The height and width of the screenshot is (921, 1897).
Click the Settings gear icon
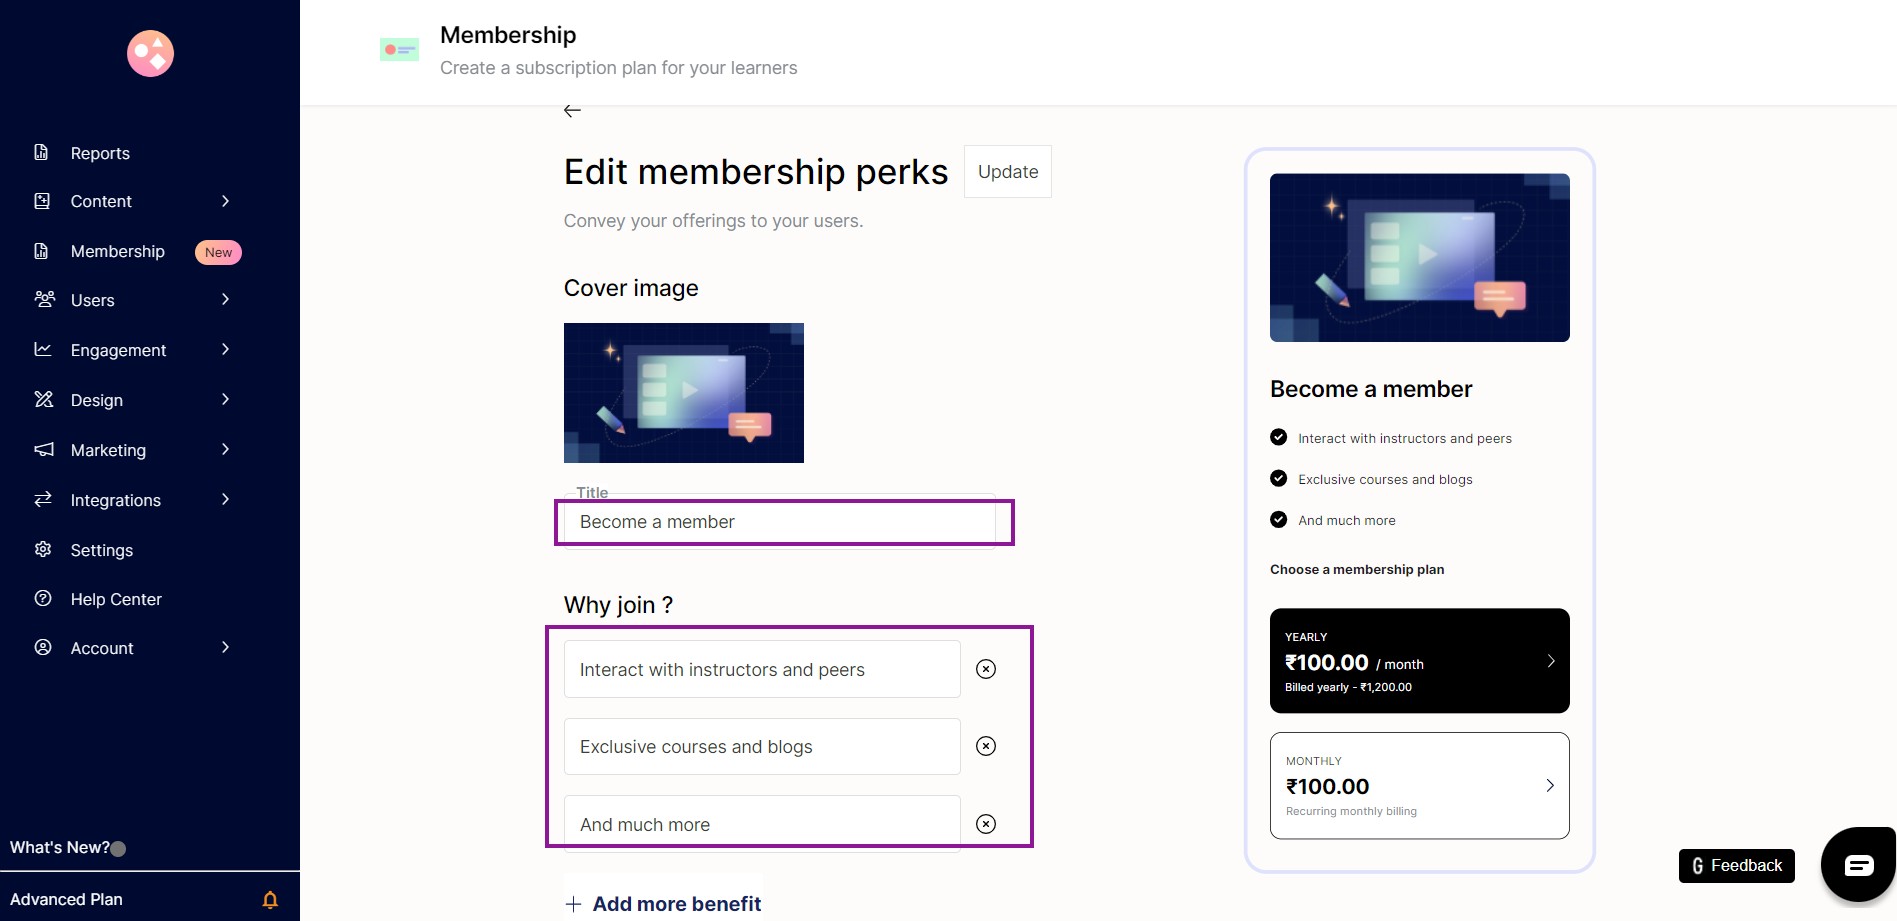click(43, 549)
